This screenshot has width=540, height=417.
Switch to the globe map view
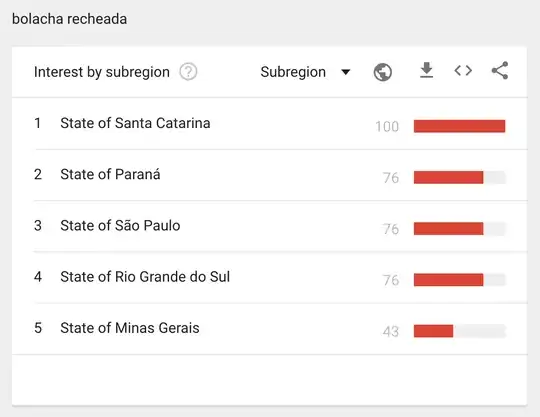tap(383, 72)
